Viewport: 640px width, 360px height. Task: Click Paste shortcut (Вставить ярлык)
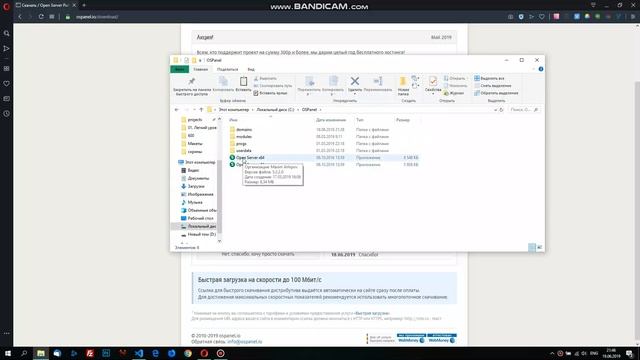[270, 93]
